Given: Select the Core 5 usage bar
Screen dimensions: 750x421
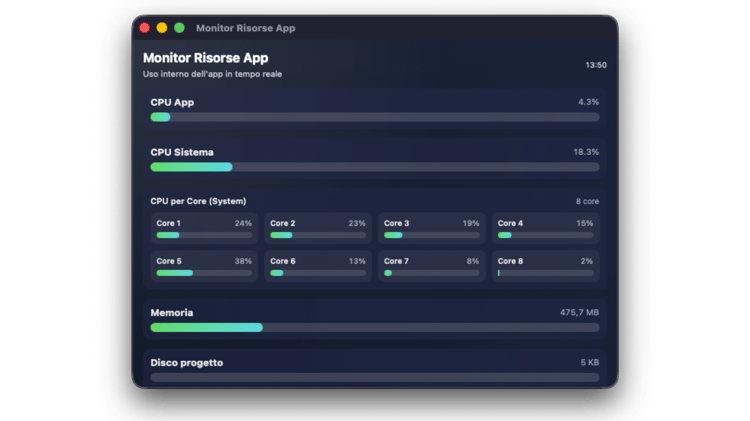Looking at the screenshot, I should [x=204, y=273].
